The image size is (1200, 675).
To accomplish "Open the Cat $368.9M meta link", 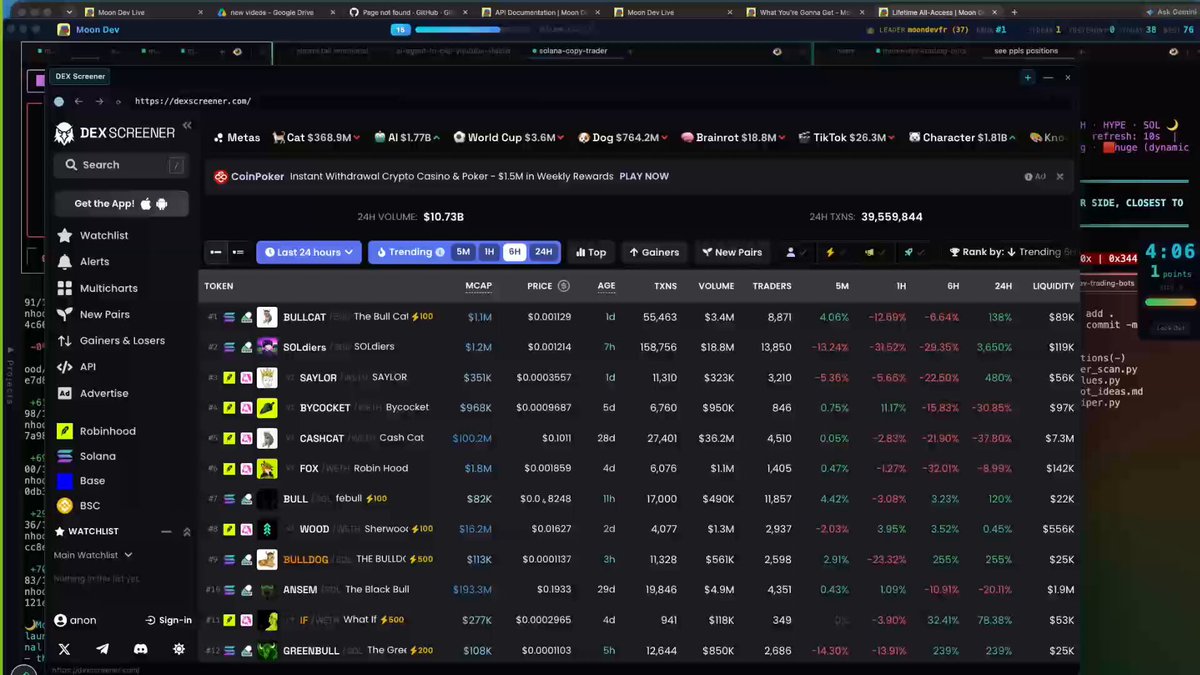I will pyautogui.click(x=318, y=138).
